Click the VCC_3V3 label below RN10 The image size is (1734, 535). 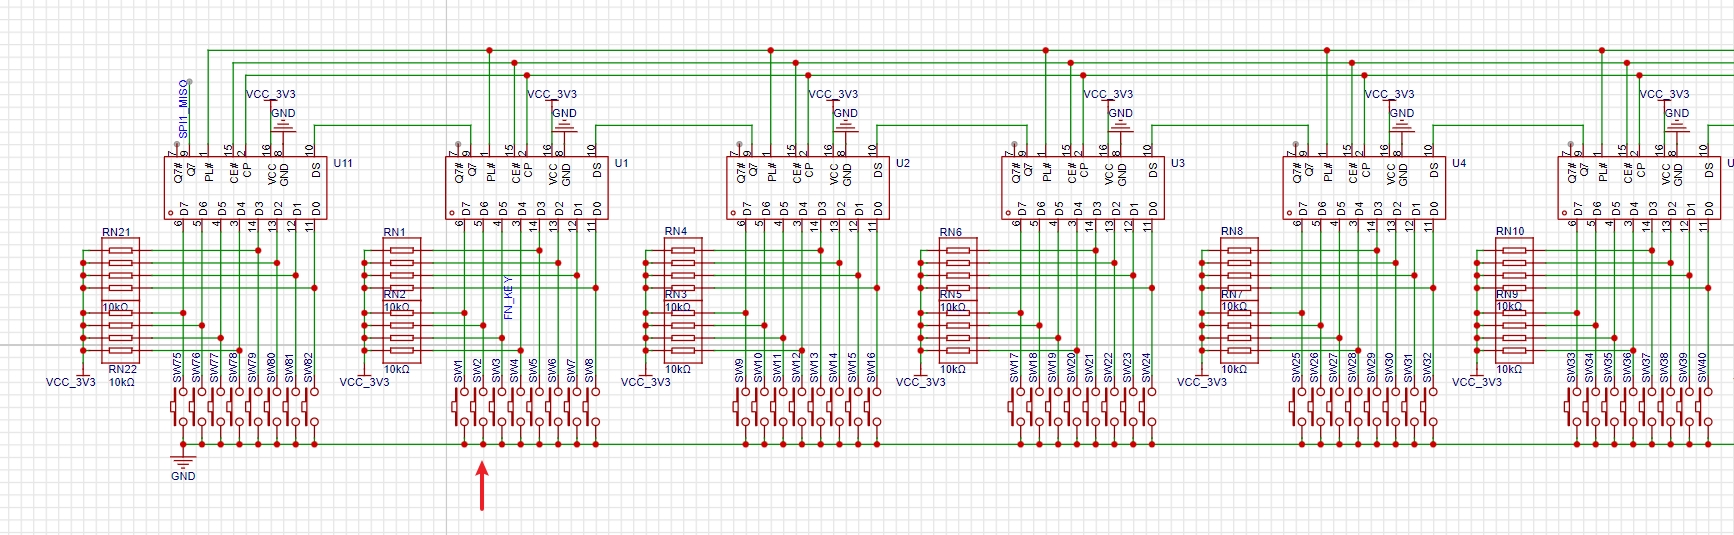[x=1477, y=382]
